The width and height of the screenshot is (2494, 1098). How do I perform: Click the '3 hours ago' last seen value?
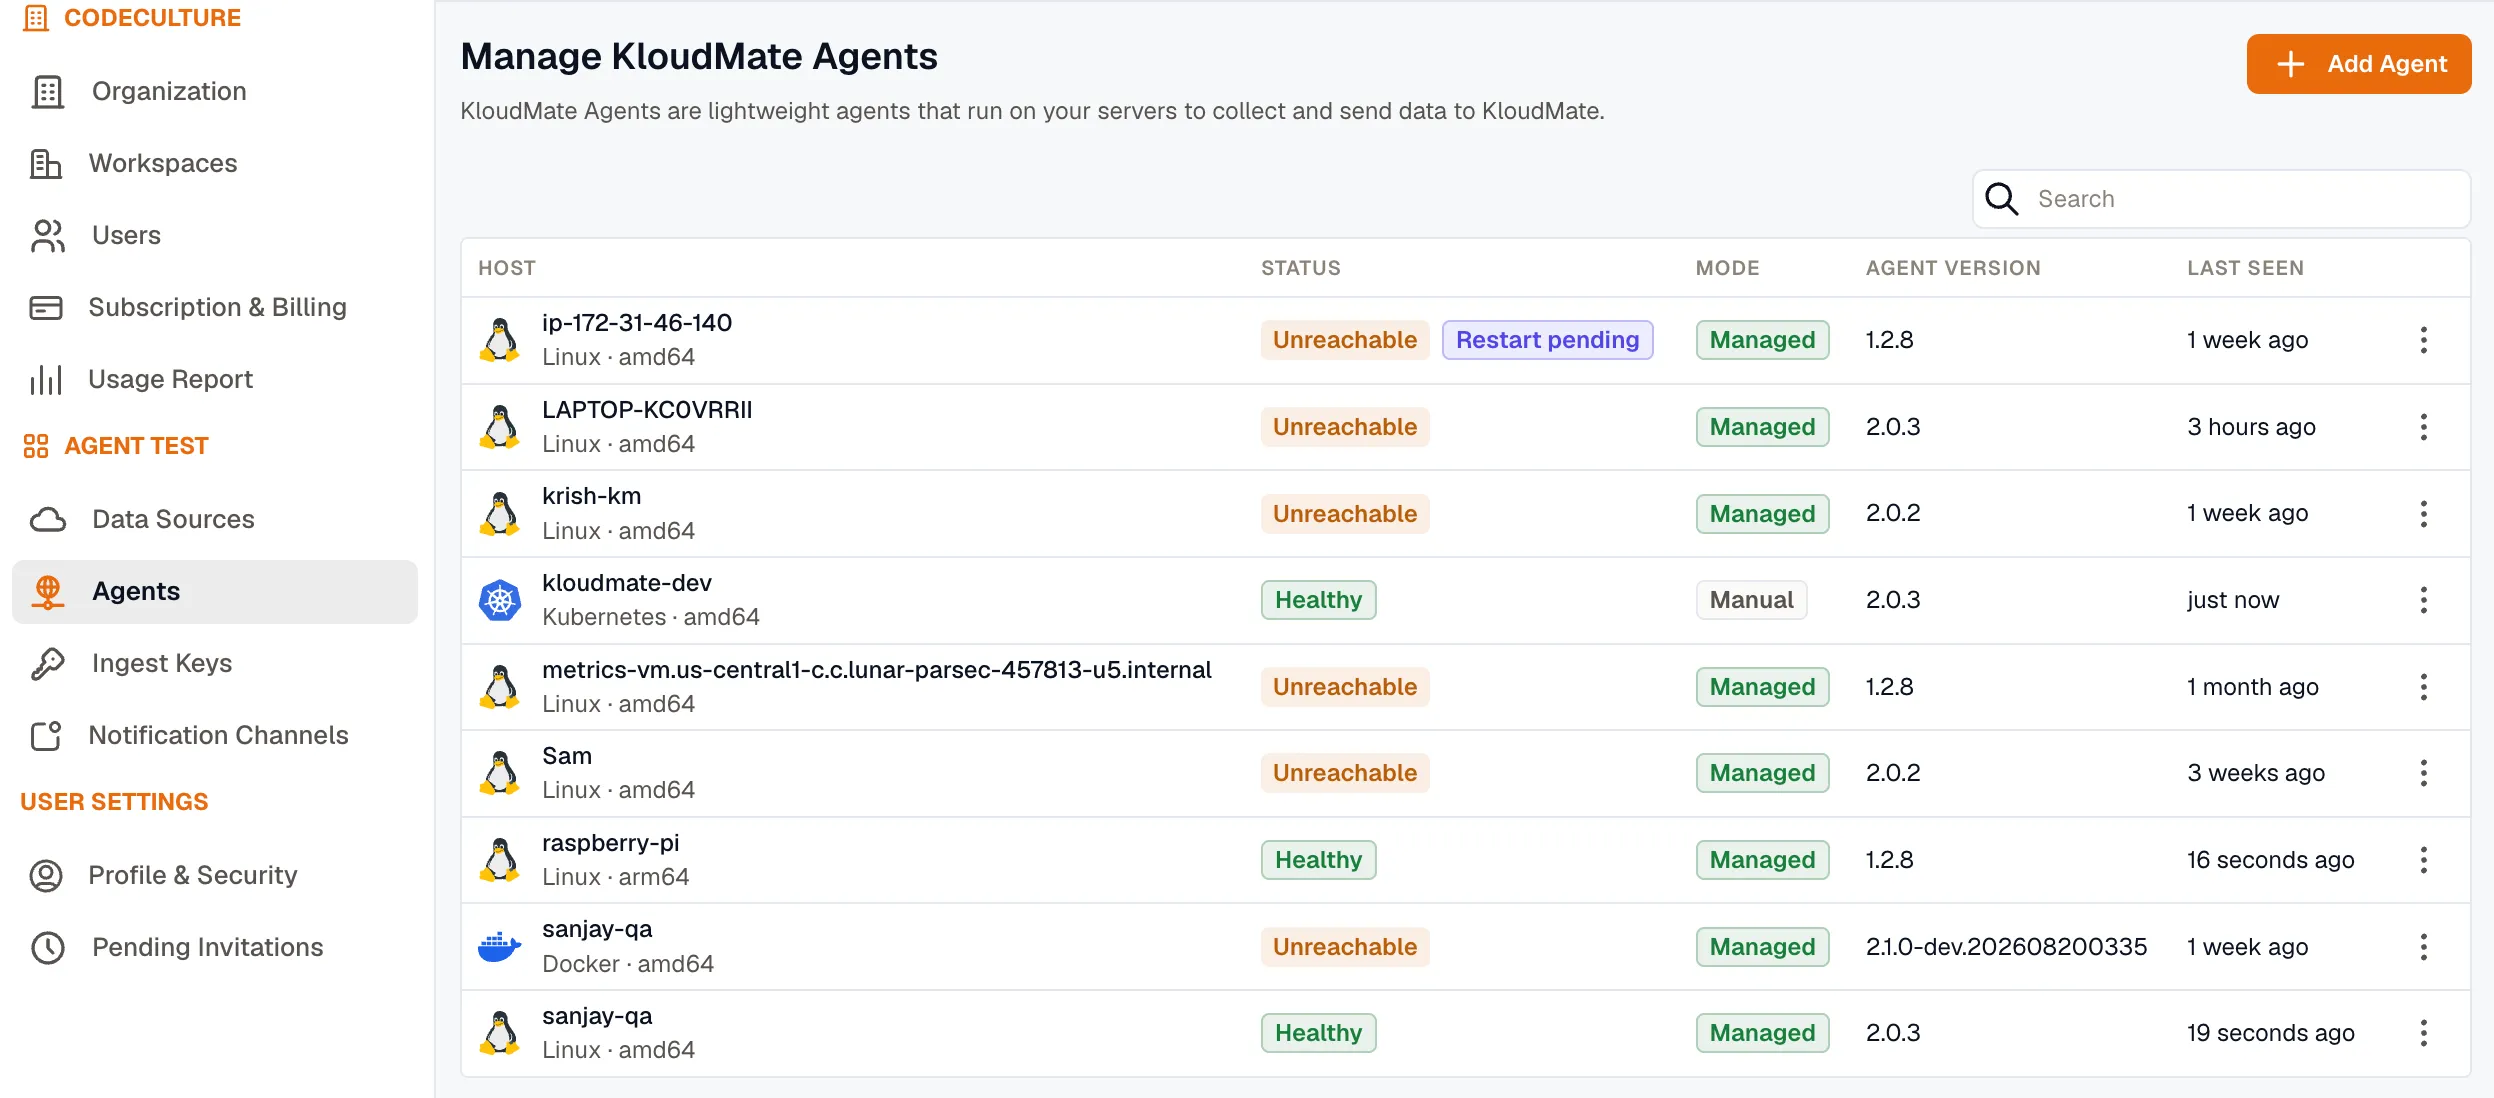(2251, 427)
